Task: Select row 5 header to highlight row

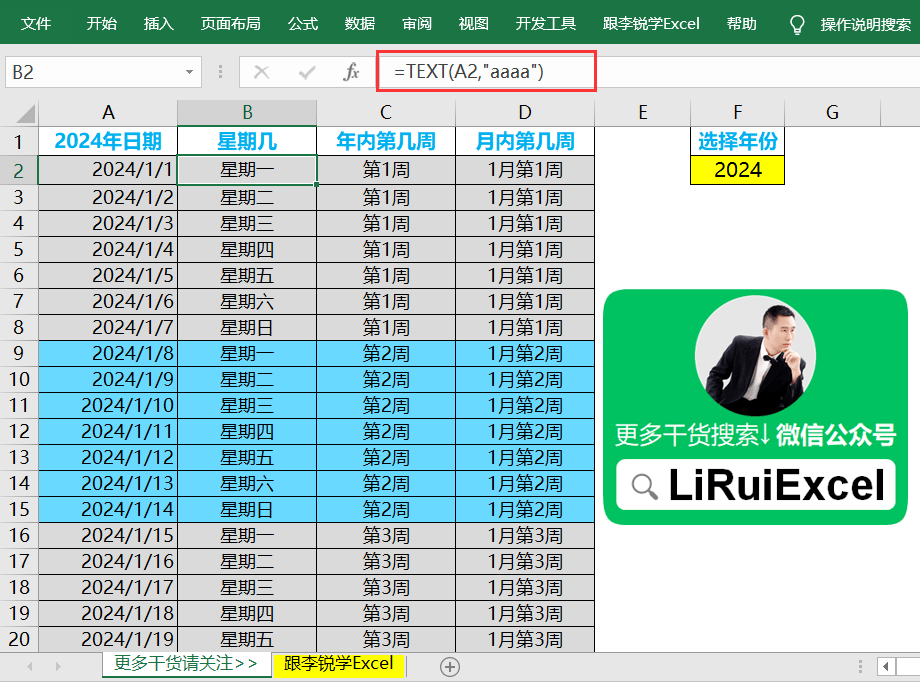Action: tap(16, 249)
